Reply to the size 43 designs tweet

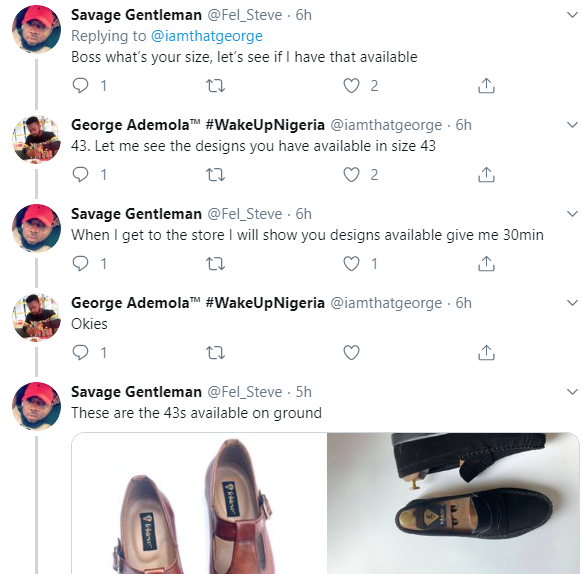pos(80,175)
